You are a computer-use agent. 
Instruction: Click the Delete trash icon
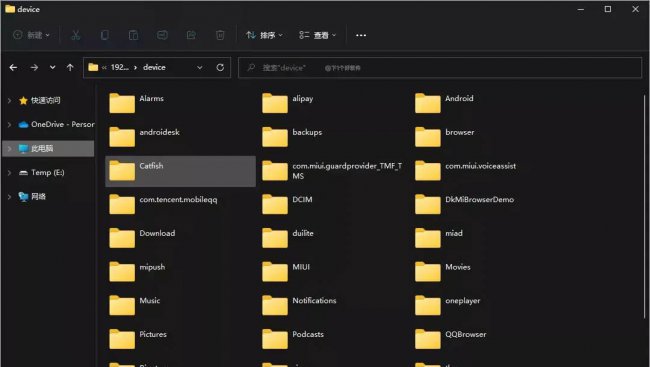220,35
